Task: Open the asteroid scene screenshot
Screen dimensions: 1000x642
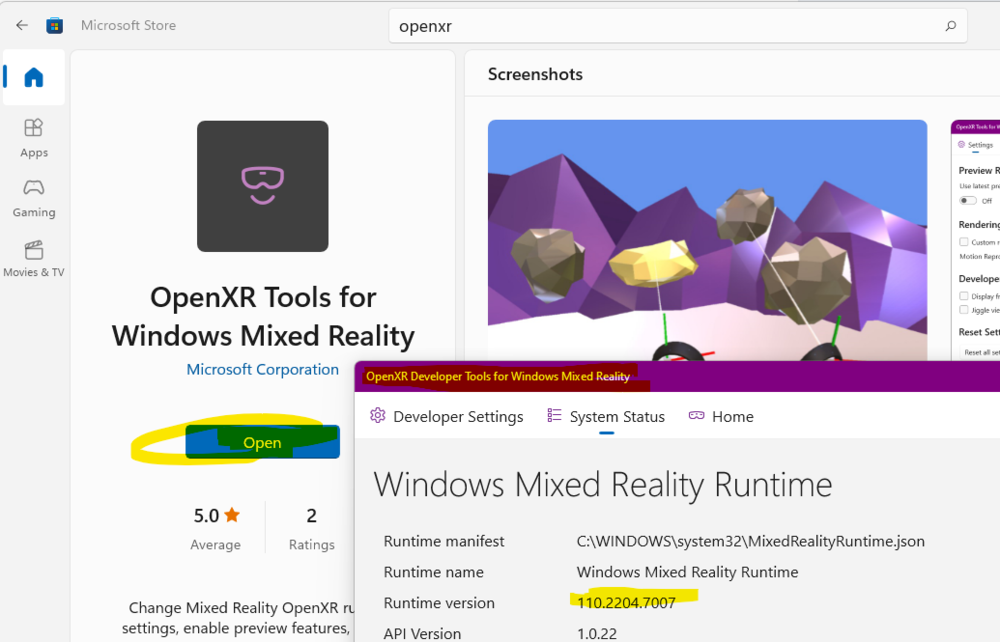Action: tap(707, 240)
